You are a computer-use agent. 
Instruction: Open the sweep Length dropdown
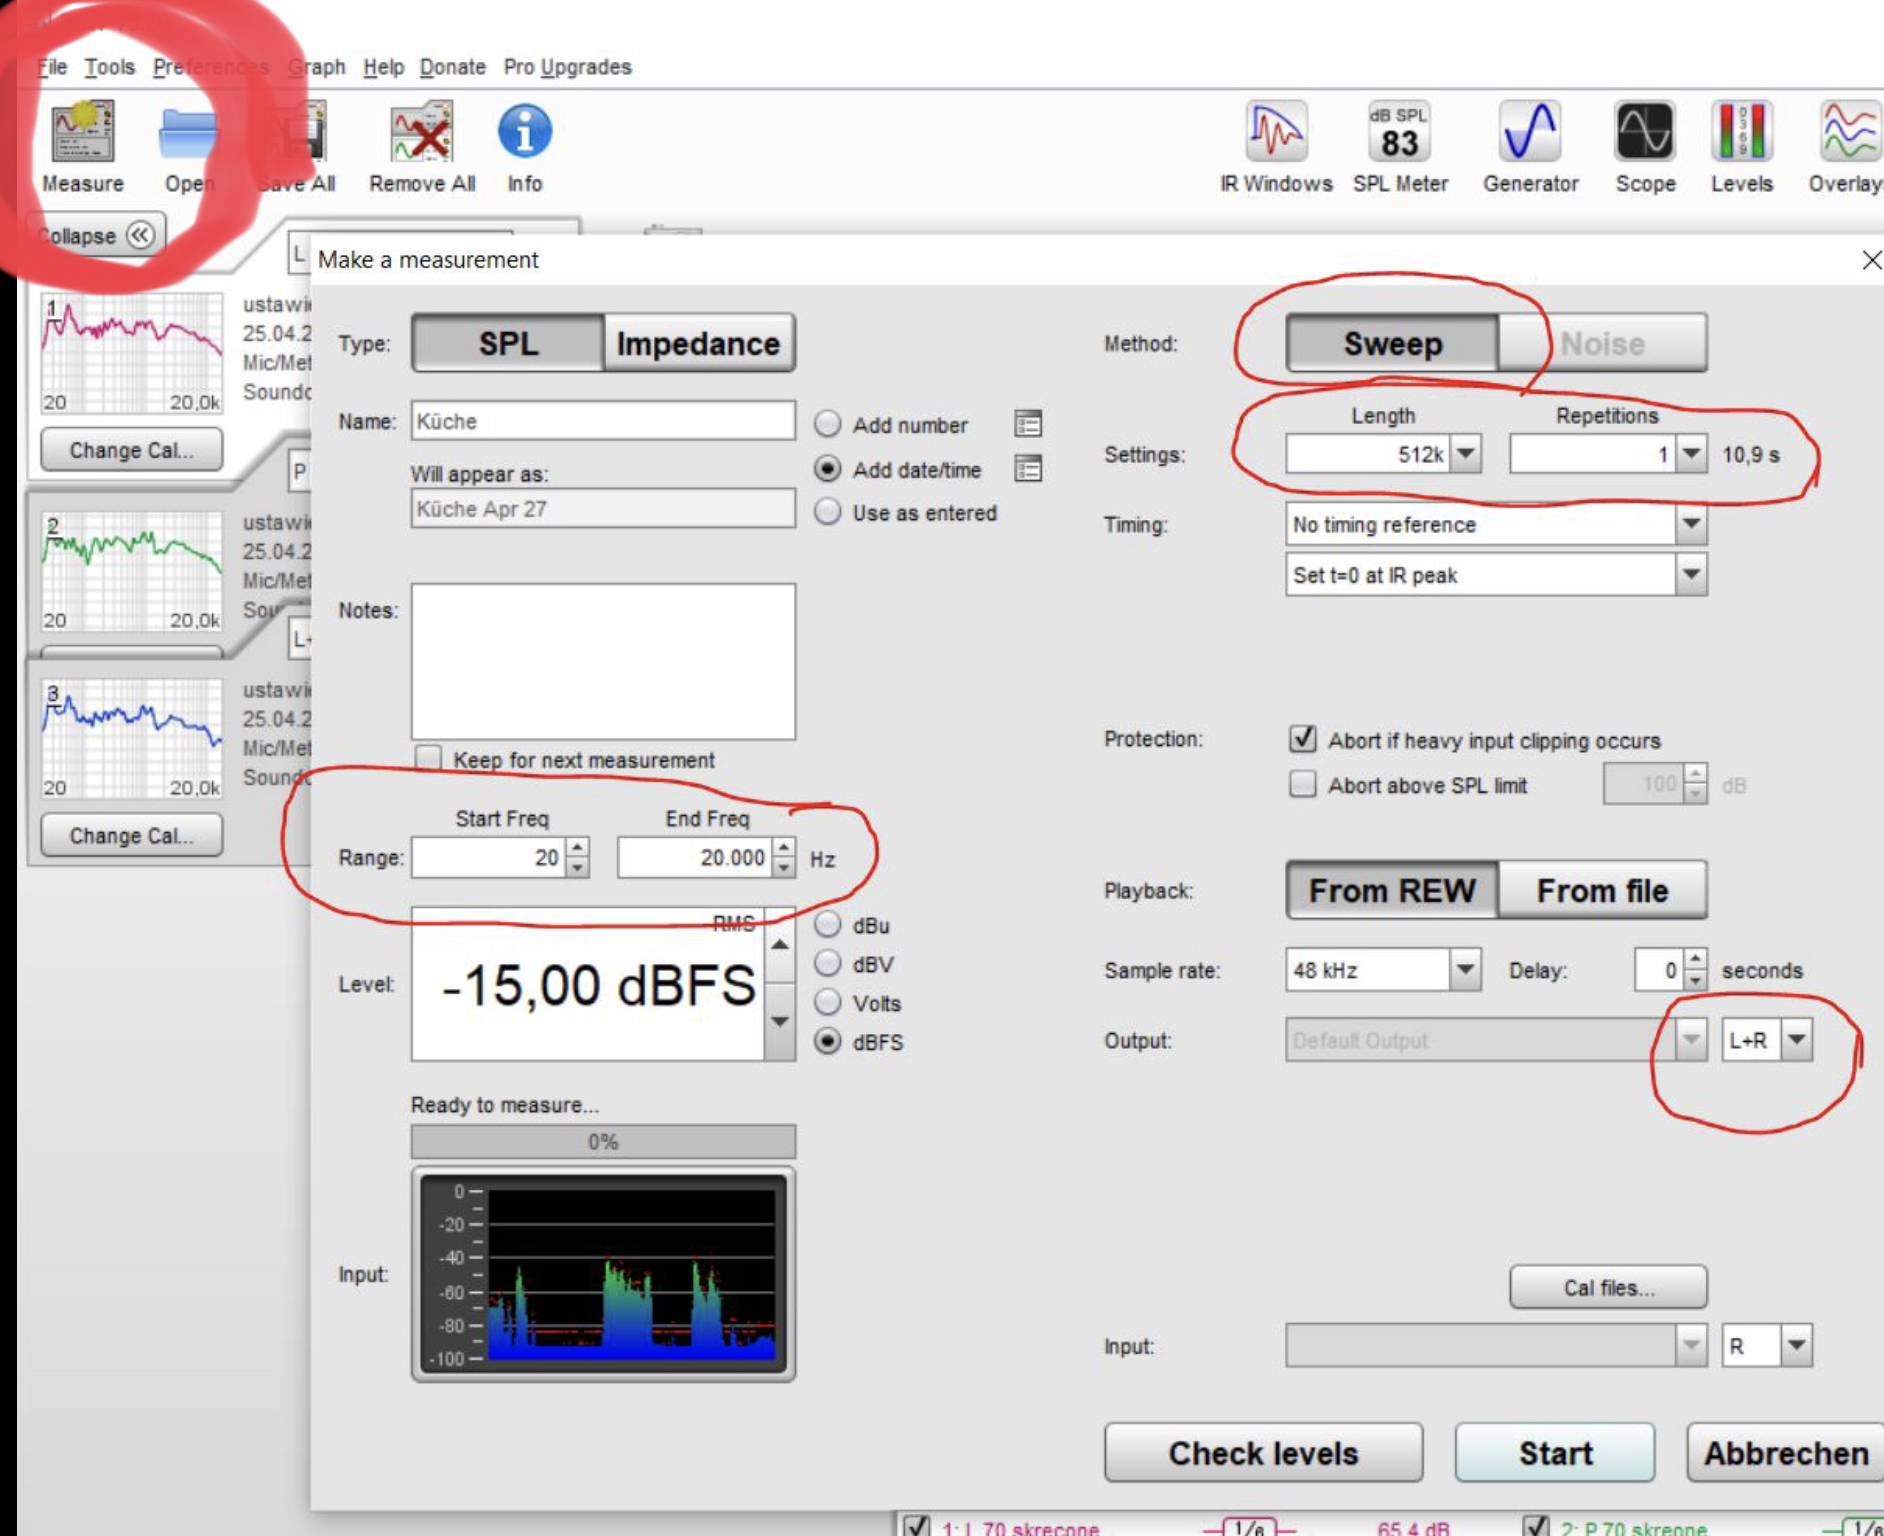(x=1465, y=454)
